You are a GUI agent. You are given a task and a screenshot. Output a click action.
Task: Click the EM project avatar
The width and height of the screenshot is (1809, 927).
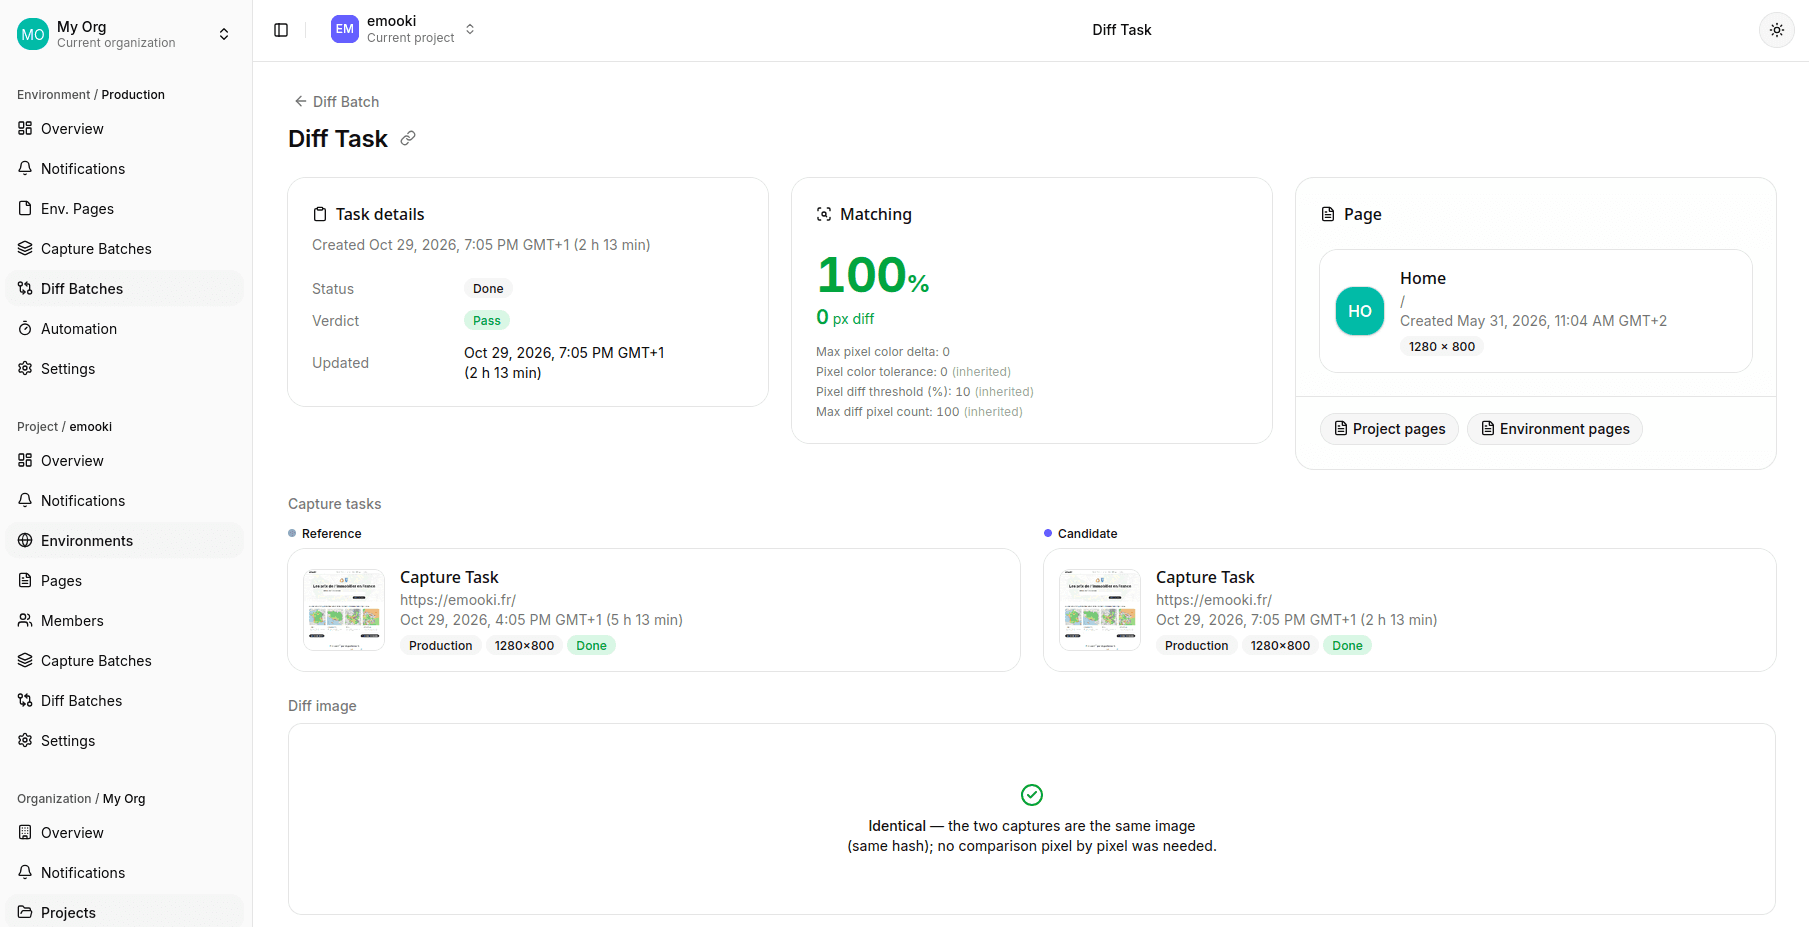pyautogui.click(x=345, y=29)
